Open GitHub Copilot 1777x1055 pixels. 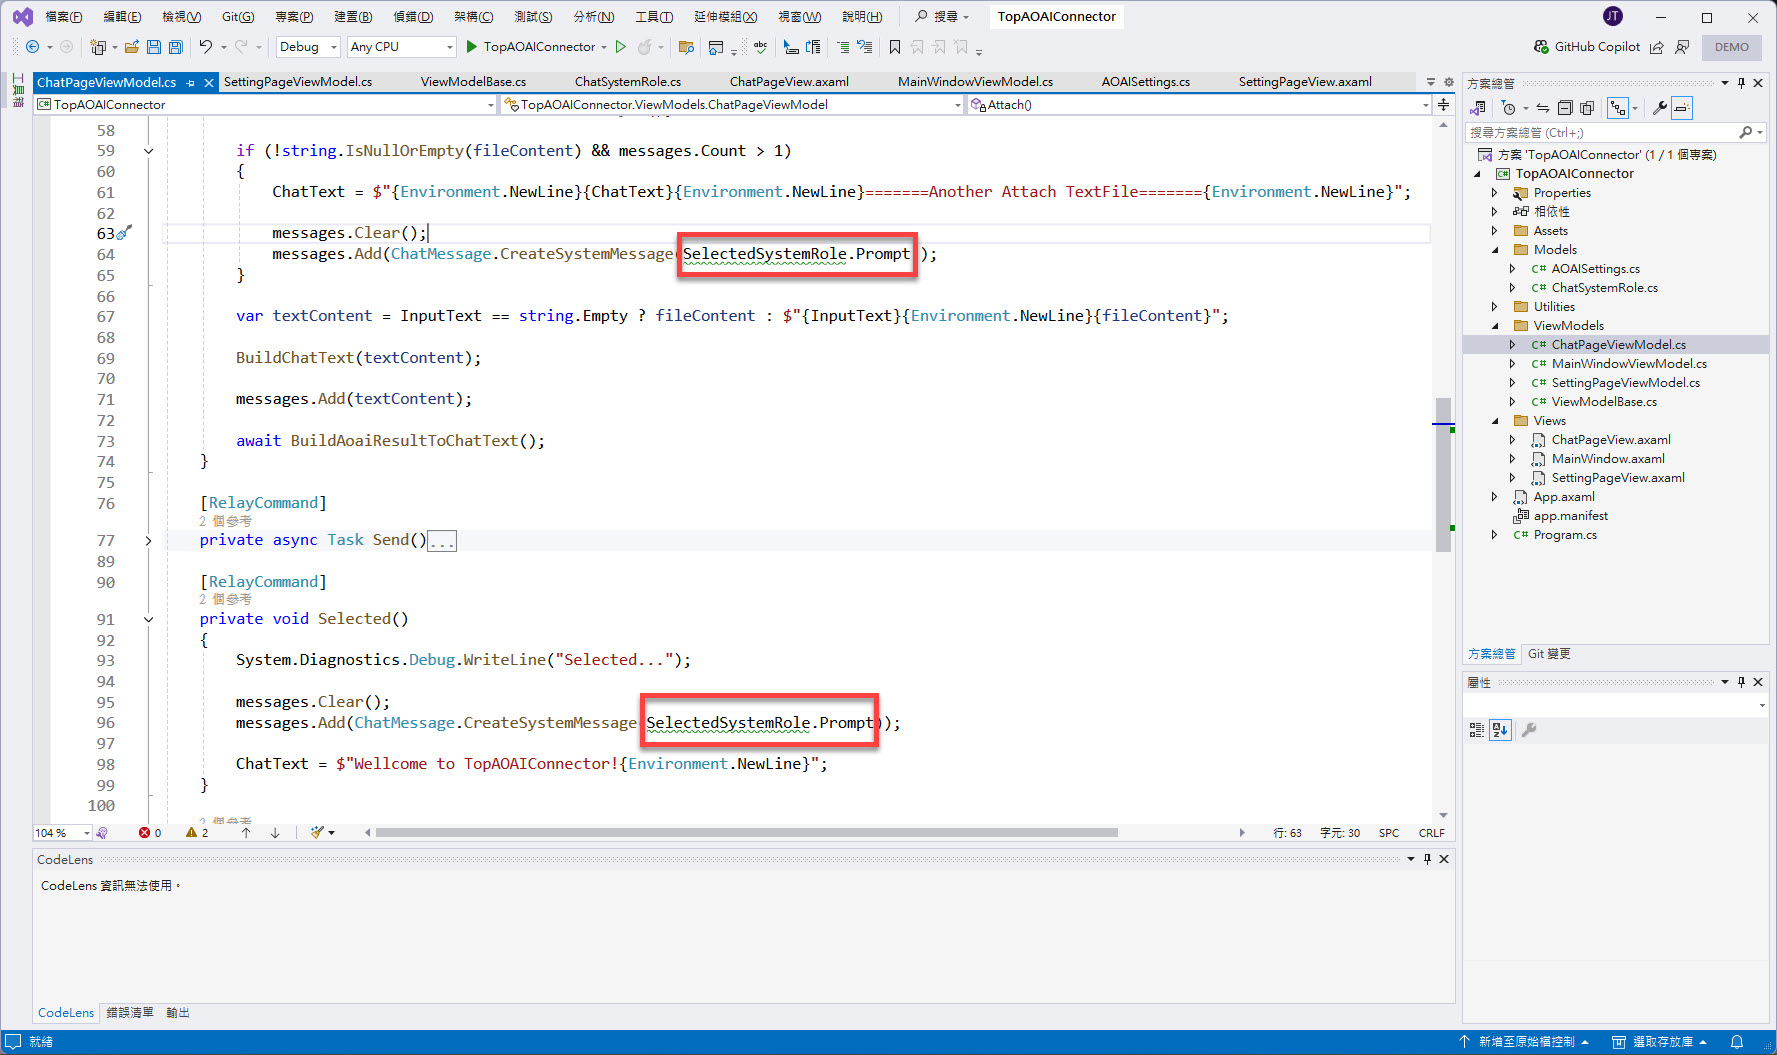click(x=1587, y=47)
